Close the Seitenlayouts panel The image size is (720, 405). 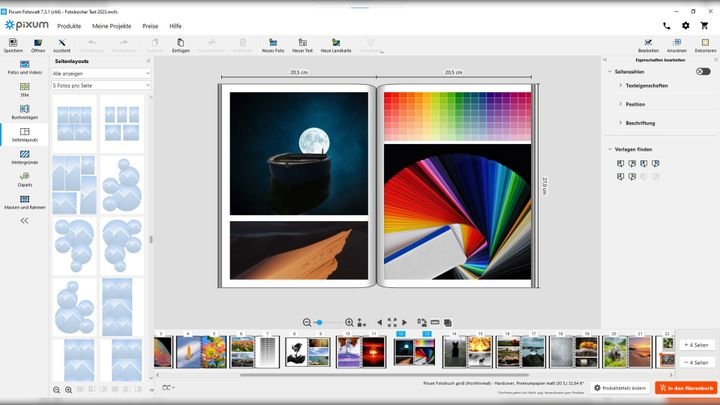click(148, 61)
